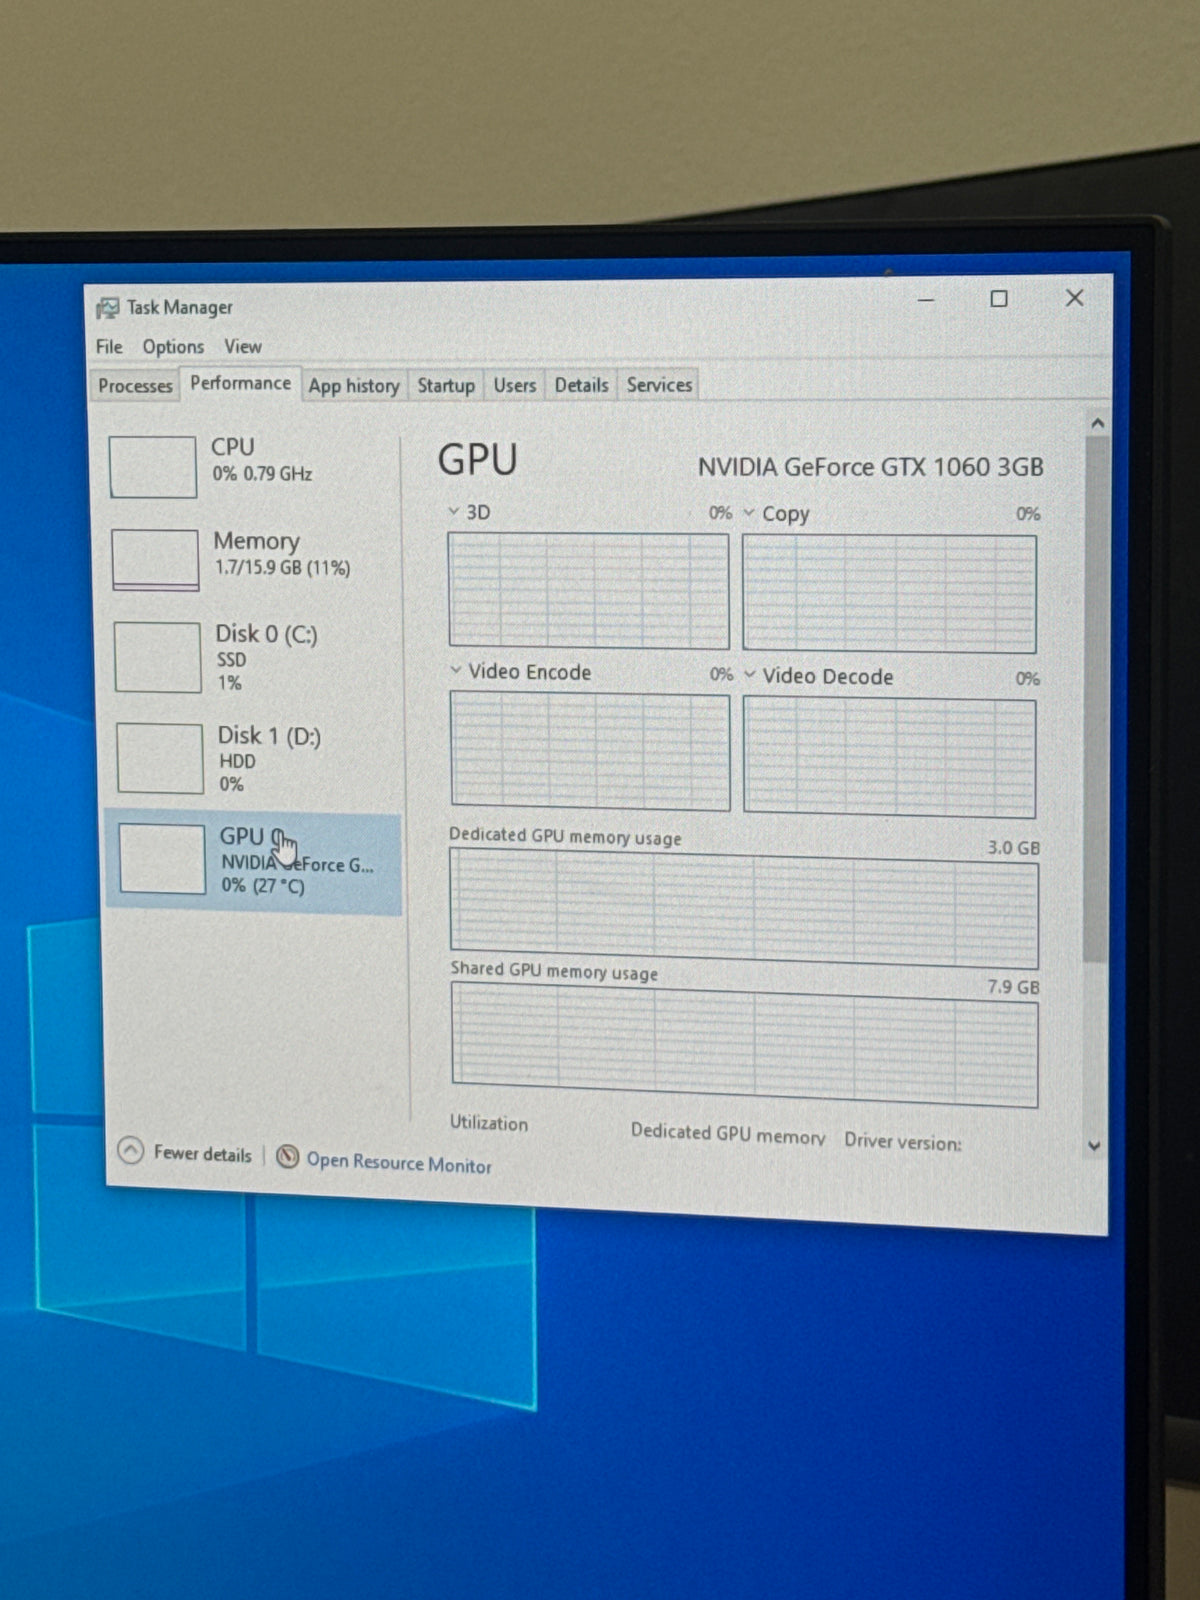This screenshot has width=1200, height=1600.
Task: Collapse view with Fewer details button
Action: click(185, 1153)
